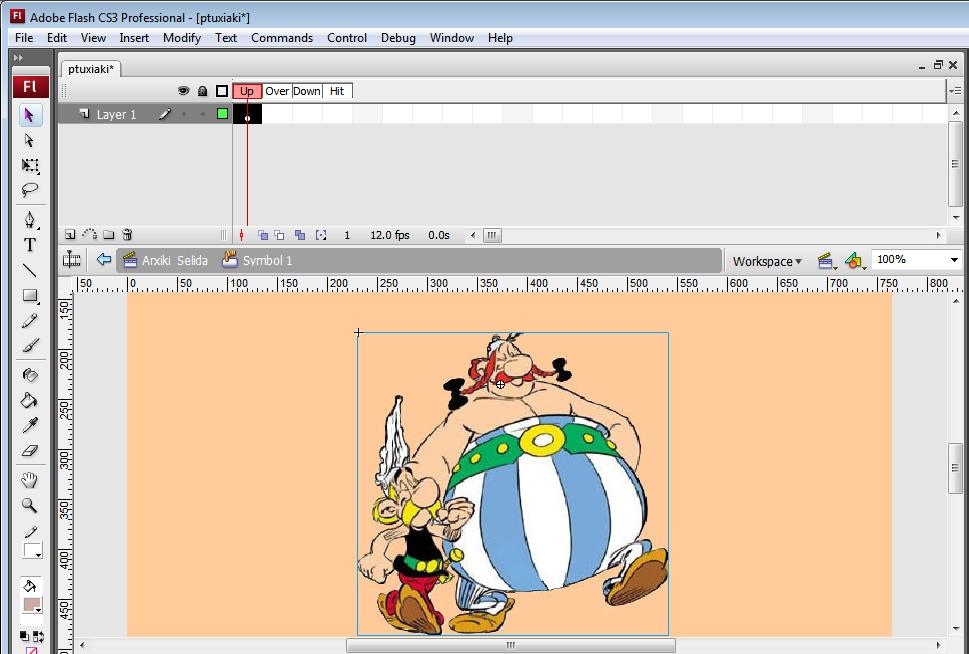The width and height of the screenshot is (969, 654).
Task: Select the Paint Bucket tool
Action: coord(29,401)
